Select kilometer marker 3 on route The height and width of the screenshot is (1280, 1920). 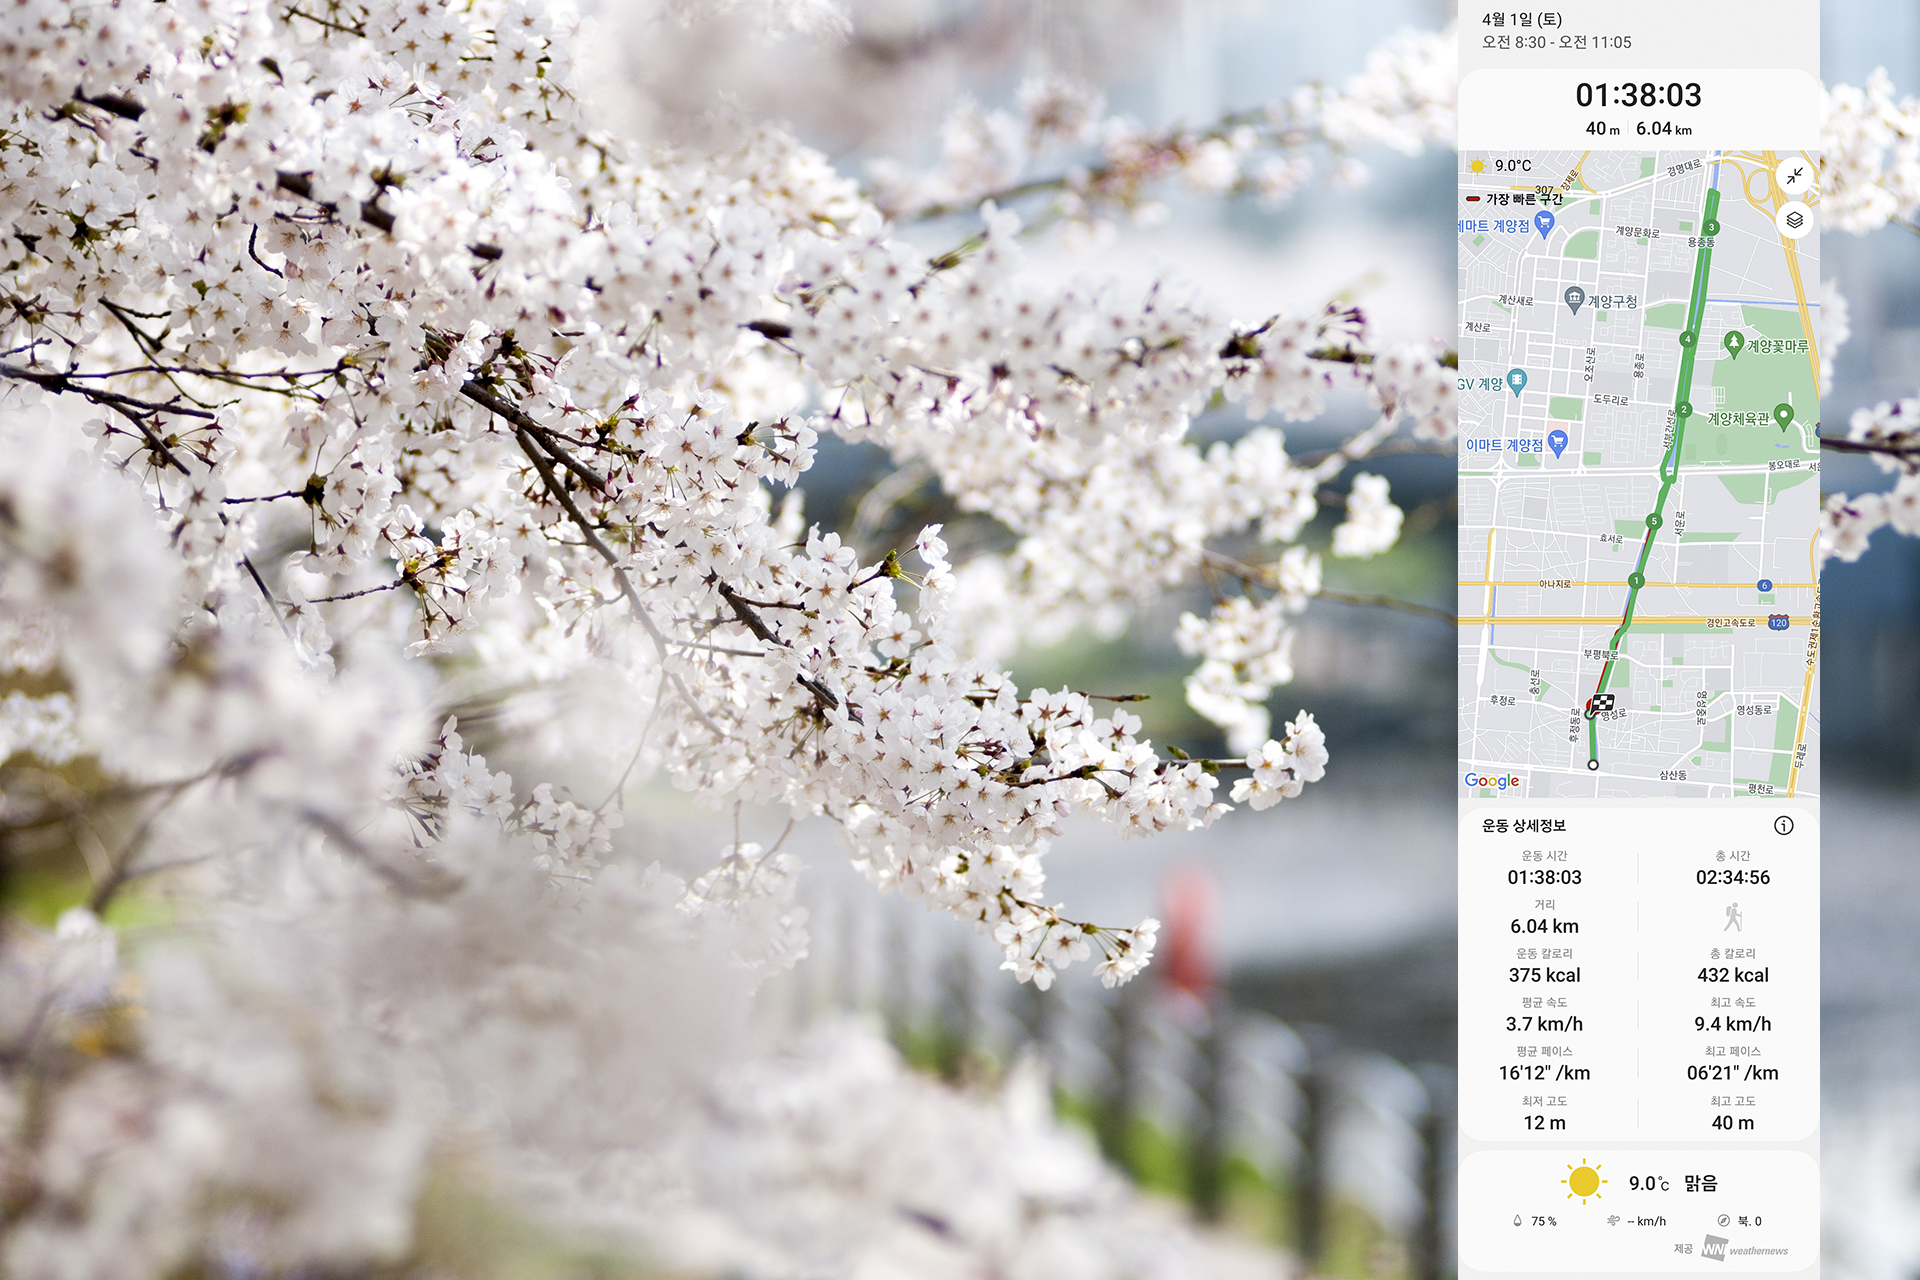(x=1711, y=228)
